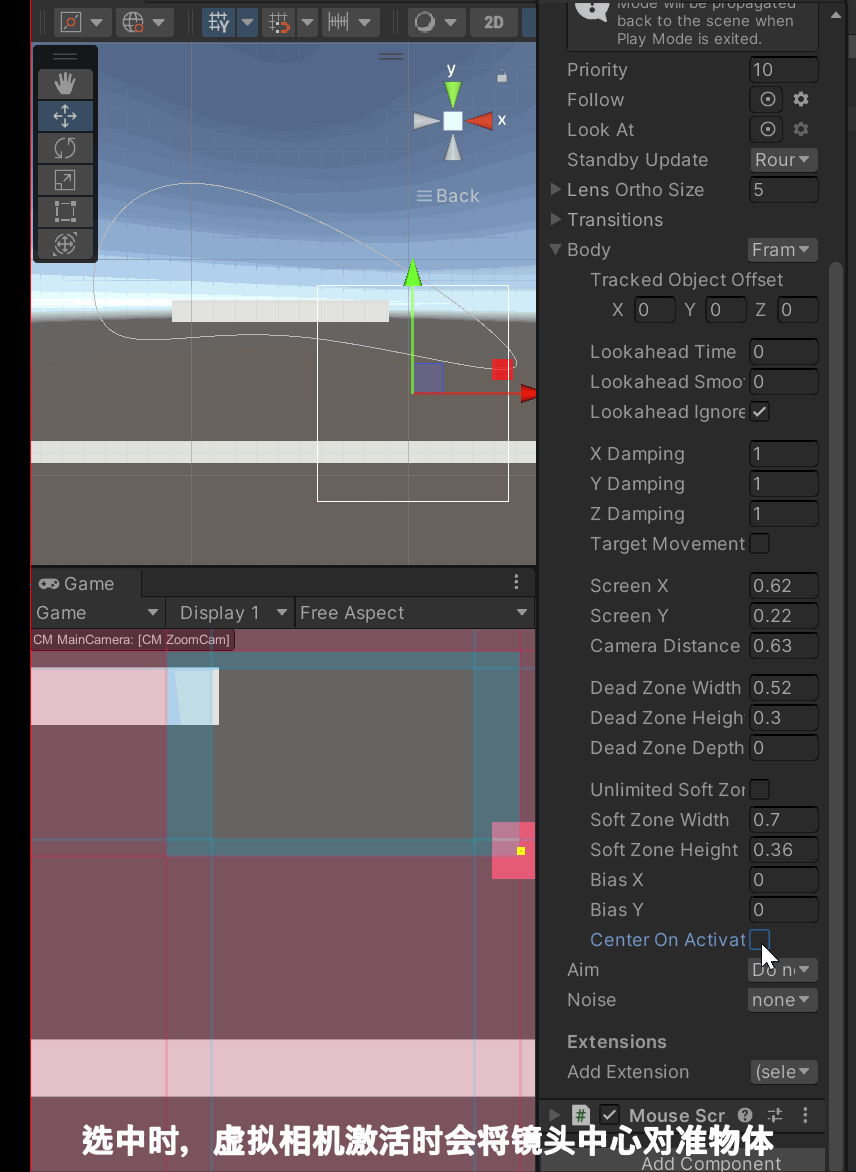
Task: Click the gizmo center cube
Action: [x=452, y=121]
